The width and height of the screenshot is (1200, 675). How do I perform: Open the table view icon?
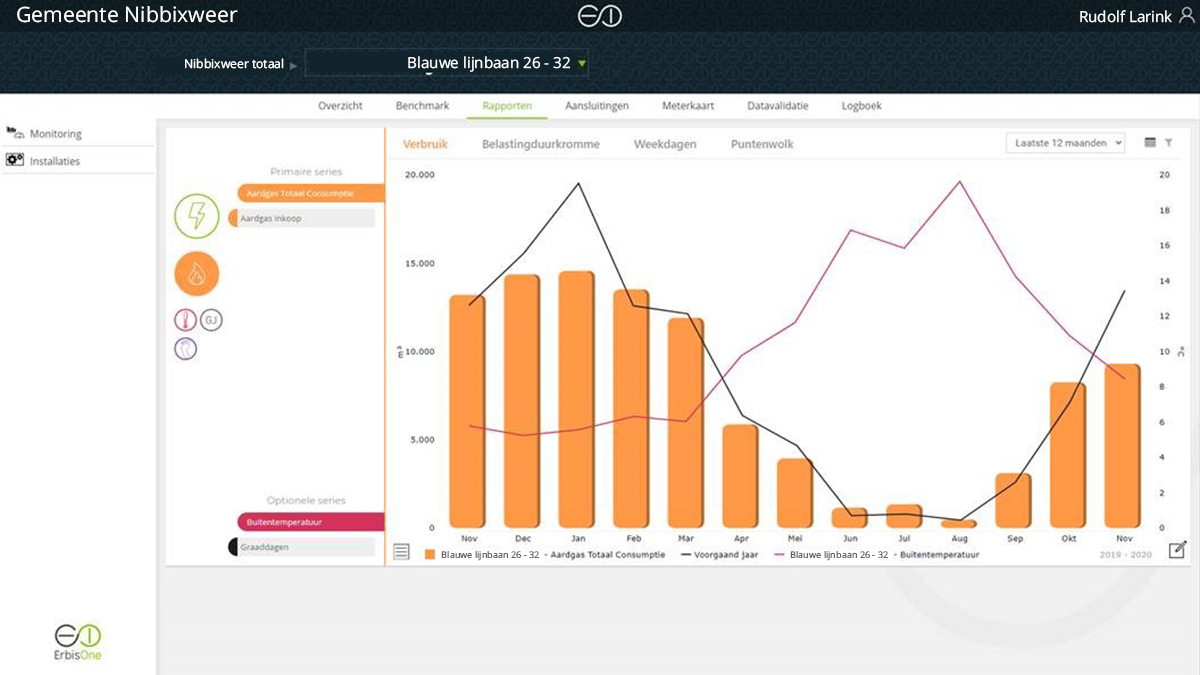pos(1150,143)
